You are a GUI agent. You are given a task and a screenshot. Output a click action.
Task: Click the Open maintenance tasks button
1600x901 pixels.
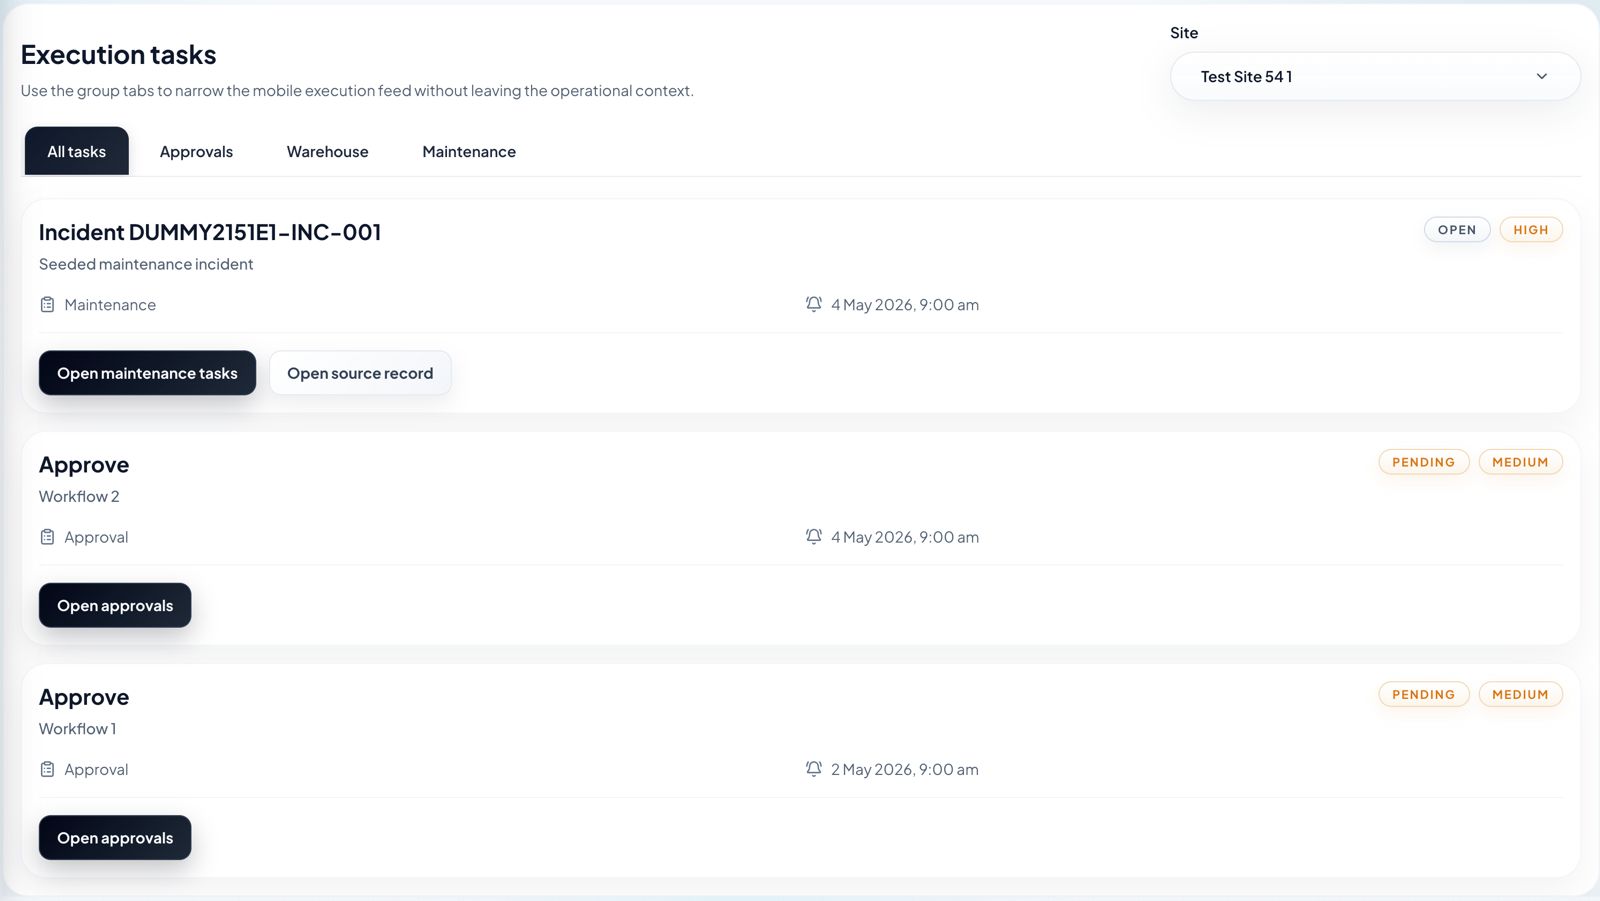coord(147,373)
